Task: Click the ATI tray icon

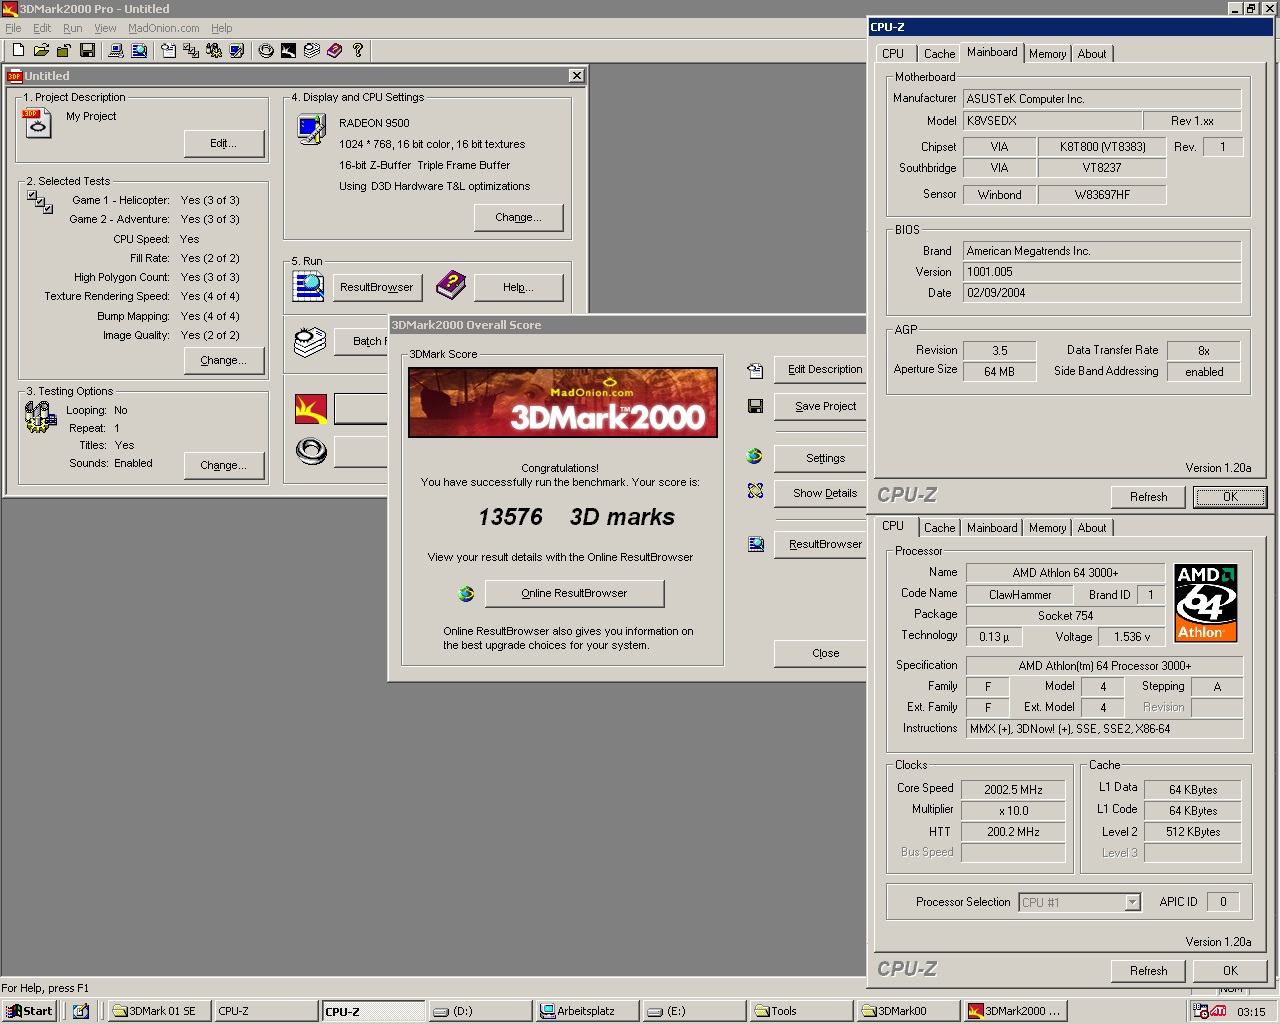Action: (x=1218, y=1011)
